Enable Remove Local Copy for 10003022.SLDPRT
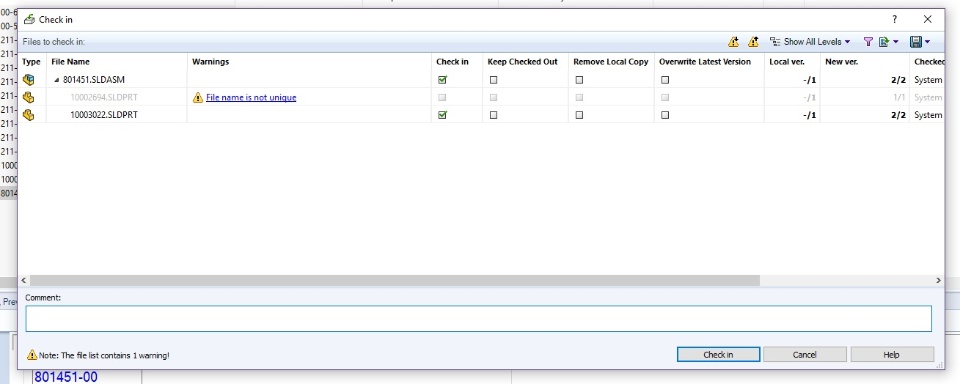The image size is (960, 384). [x=579, y=115]
